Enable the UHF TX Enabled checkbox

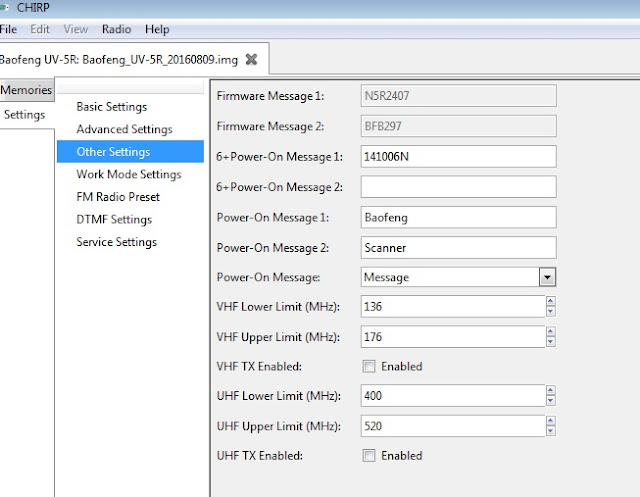pyautogui.click(x=369, y=455)
